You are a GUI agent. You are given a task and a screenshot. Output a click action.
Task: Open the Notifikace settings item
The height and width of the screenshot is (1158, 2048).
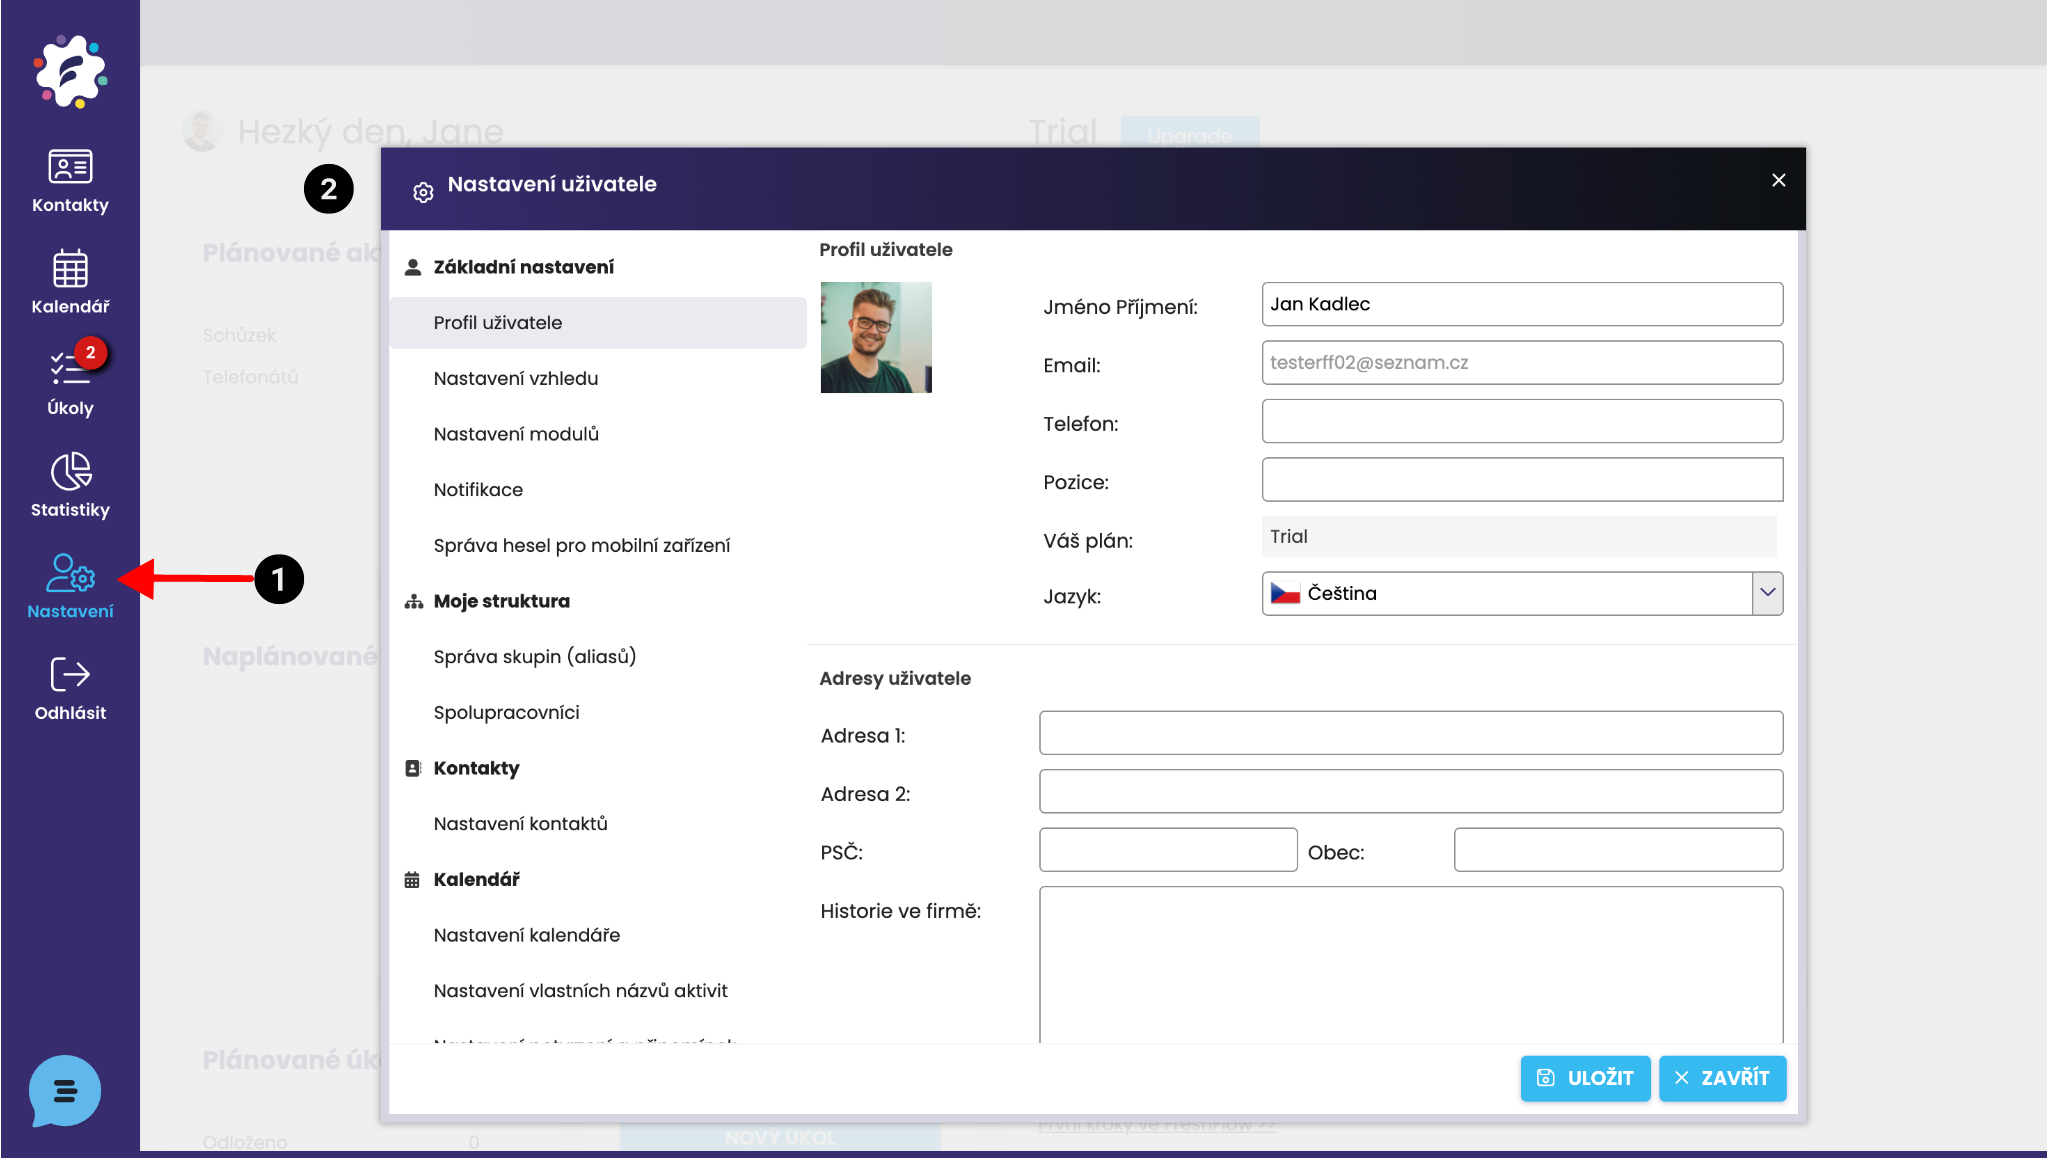point(478,490)
